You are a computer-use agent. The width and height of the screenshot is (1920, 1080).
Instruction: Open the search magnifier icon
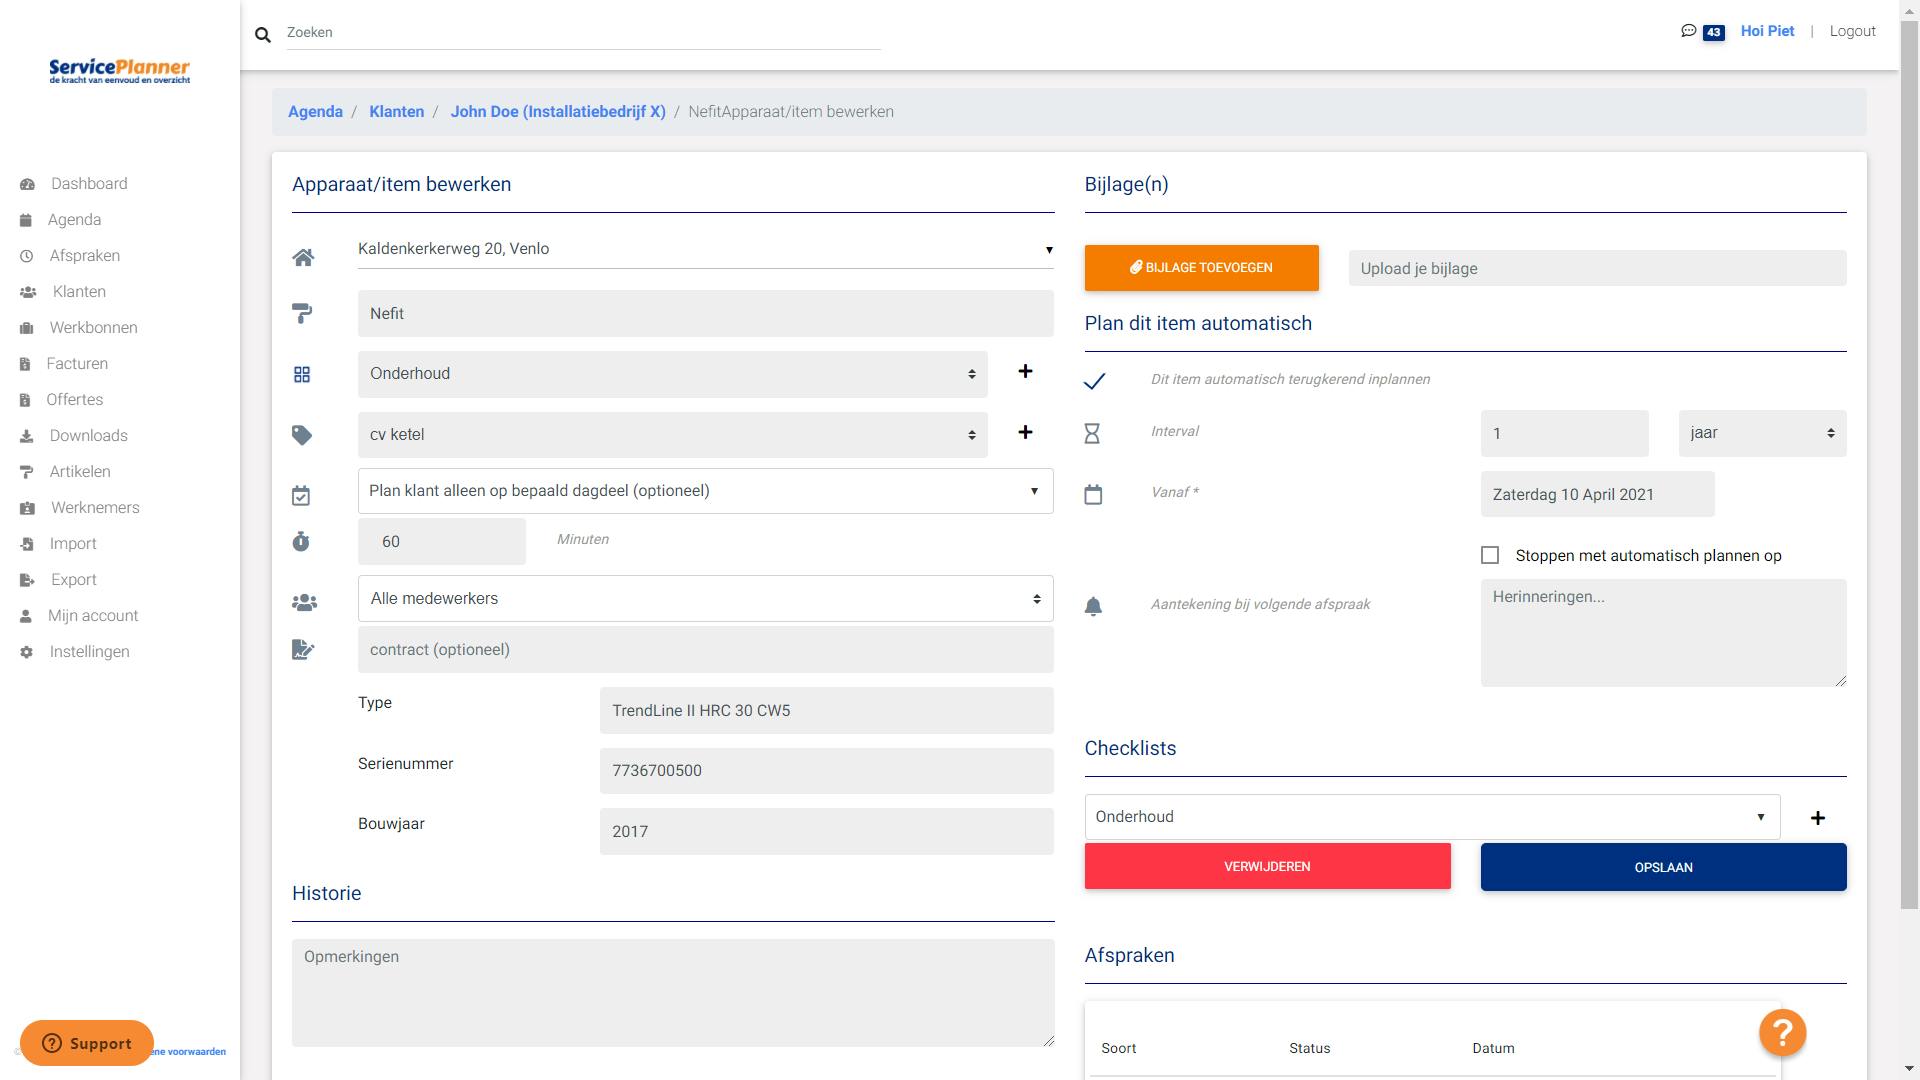click(x=262, y=33)
